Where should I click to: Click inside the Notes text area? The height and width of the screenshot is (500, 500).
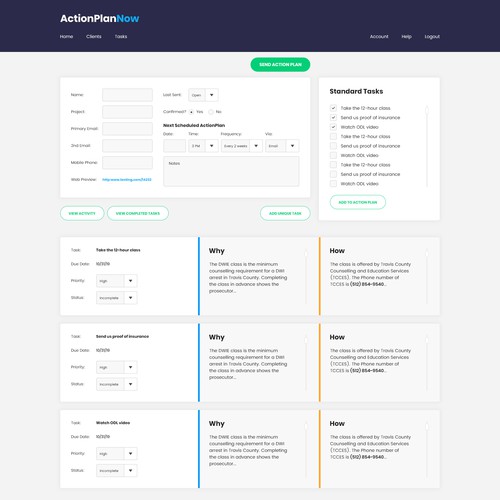pyautogui.click(x=231, y=171)
